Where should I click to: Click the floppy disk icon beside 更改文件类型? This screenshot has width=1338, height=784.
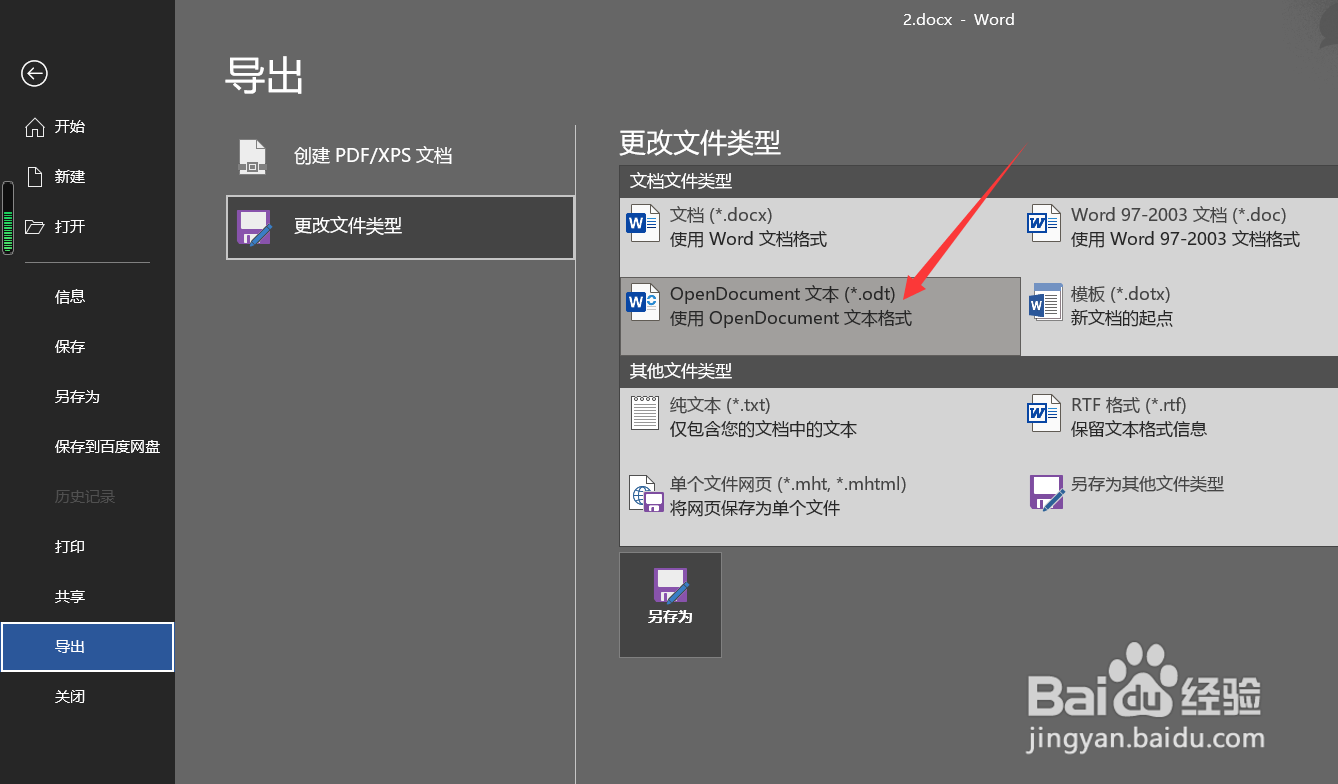click(x=254, y=227)
